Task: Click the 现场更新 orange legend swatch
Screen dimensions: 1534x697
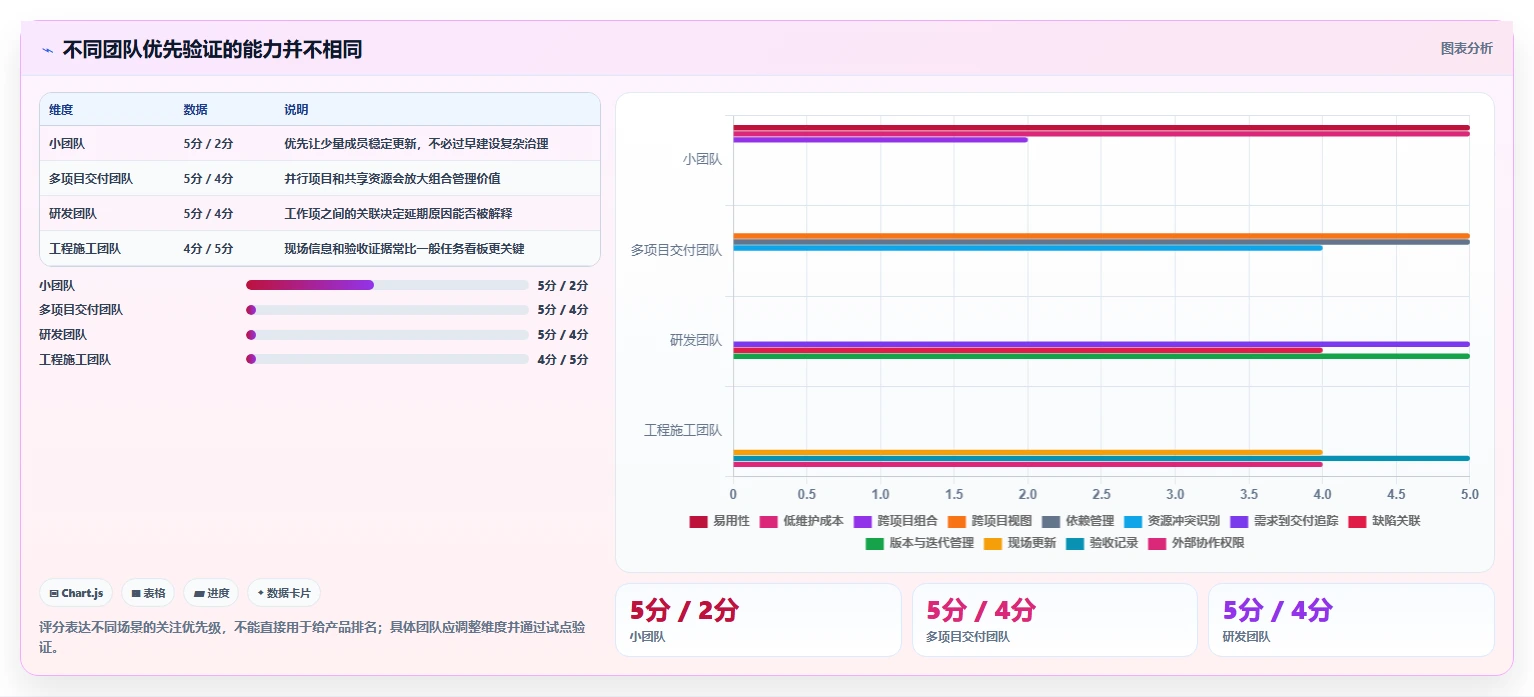Action: [993, 543]
